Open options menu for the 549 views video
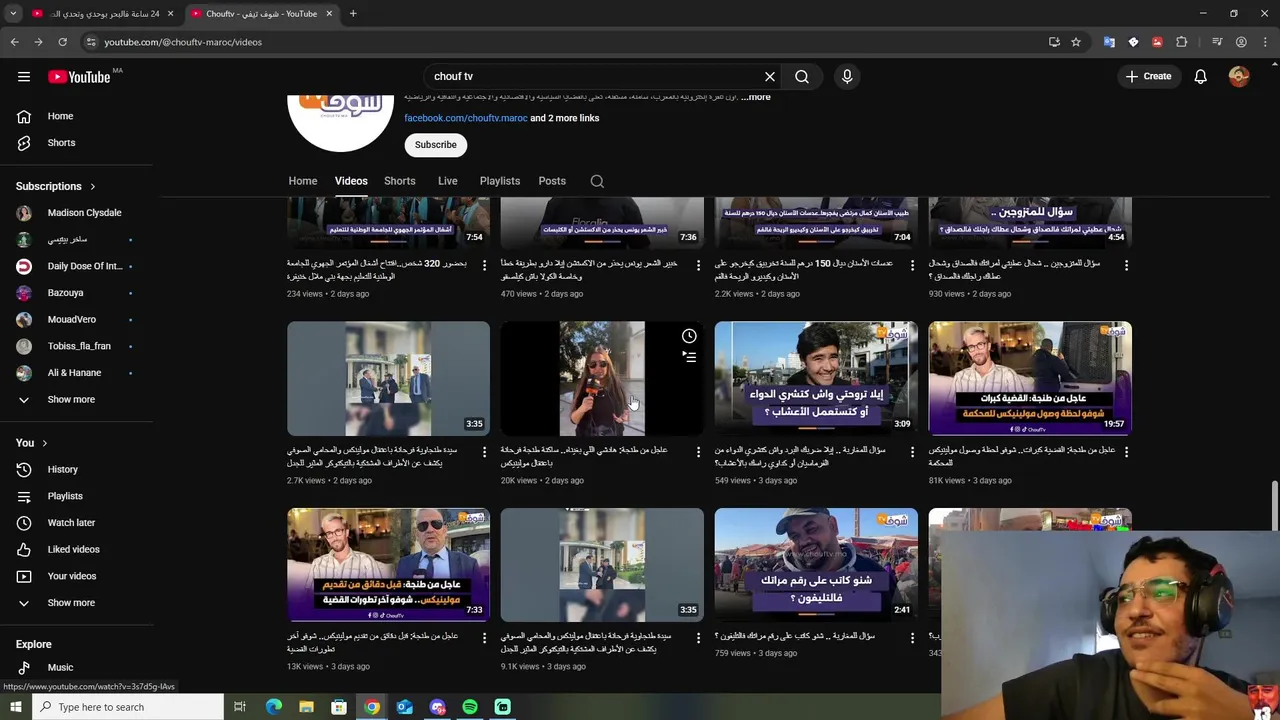 [x=912, y=452]
